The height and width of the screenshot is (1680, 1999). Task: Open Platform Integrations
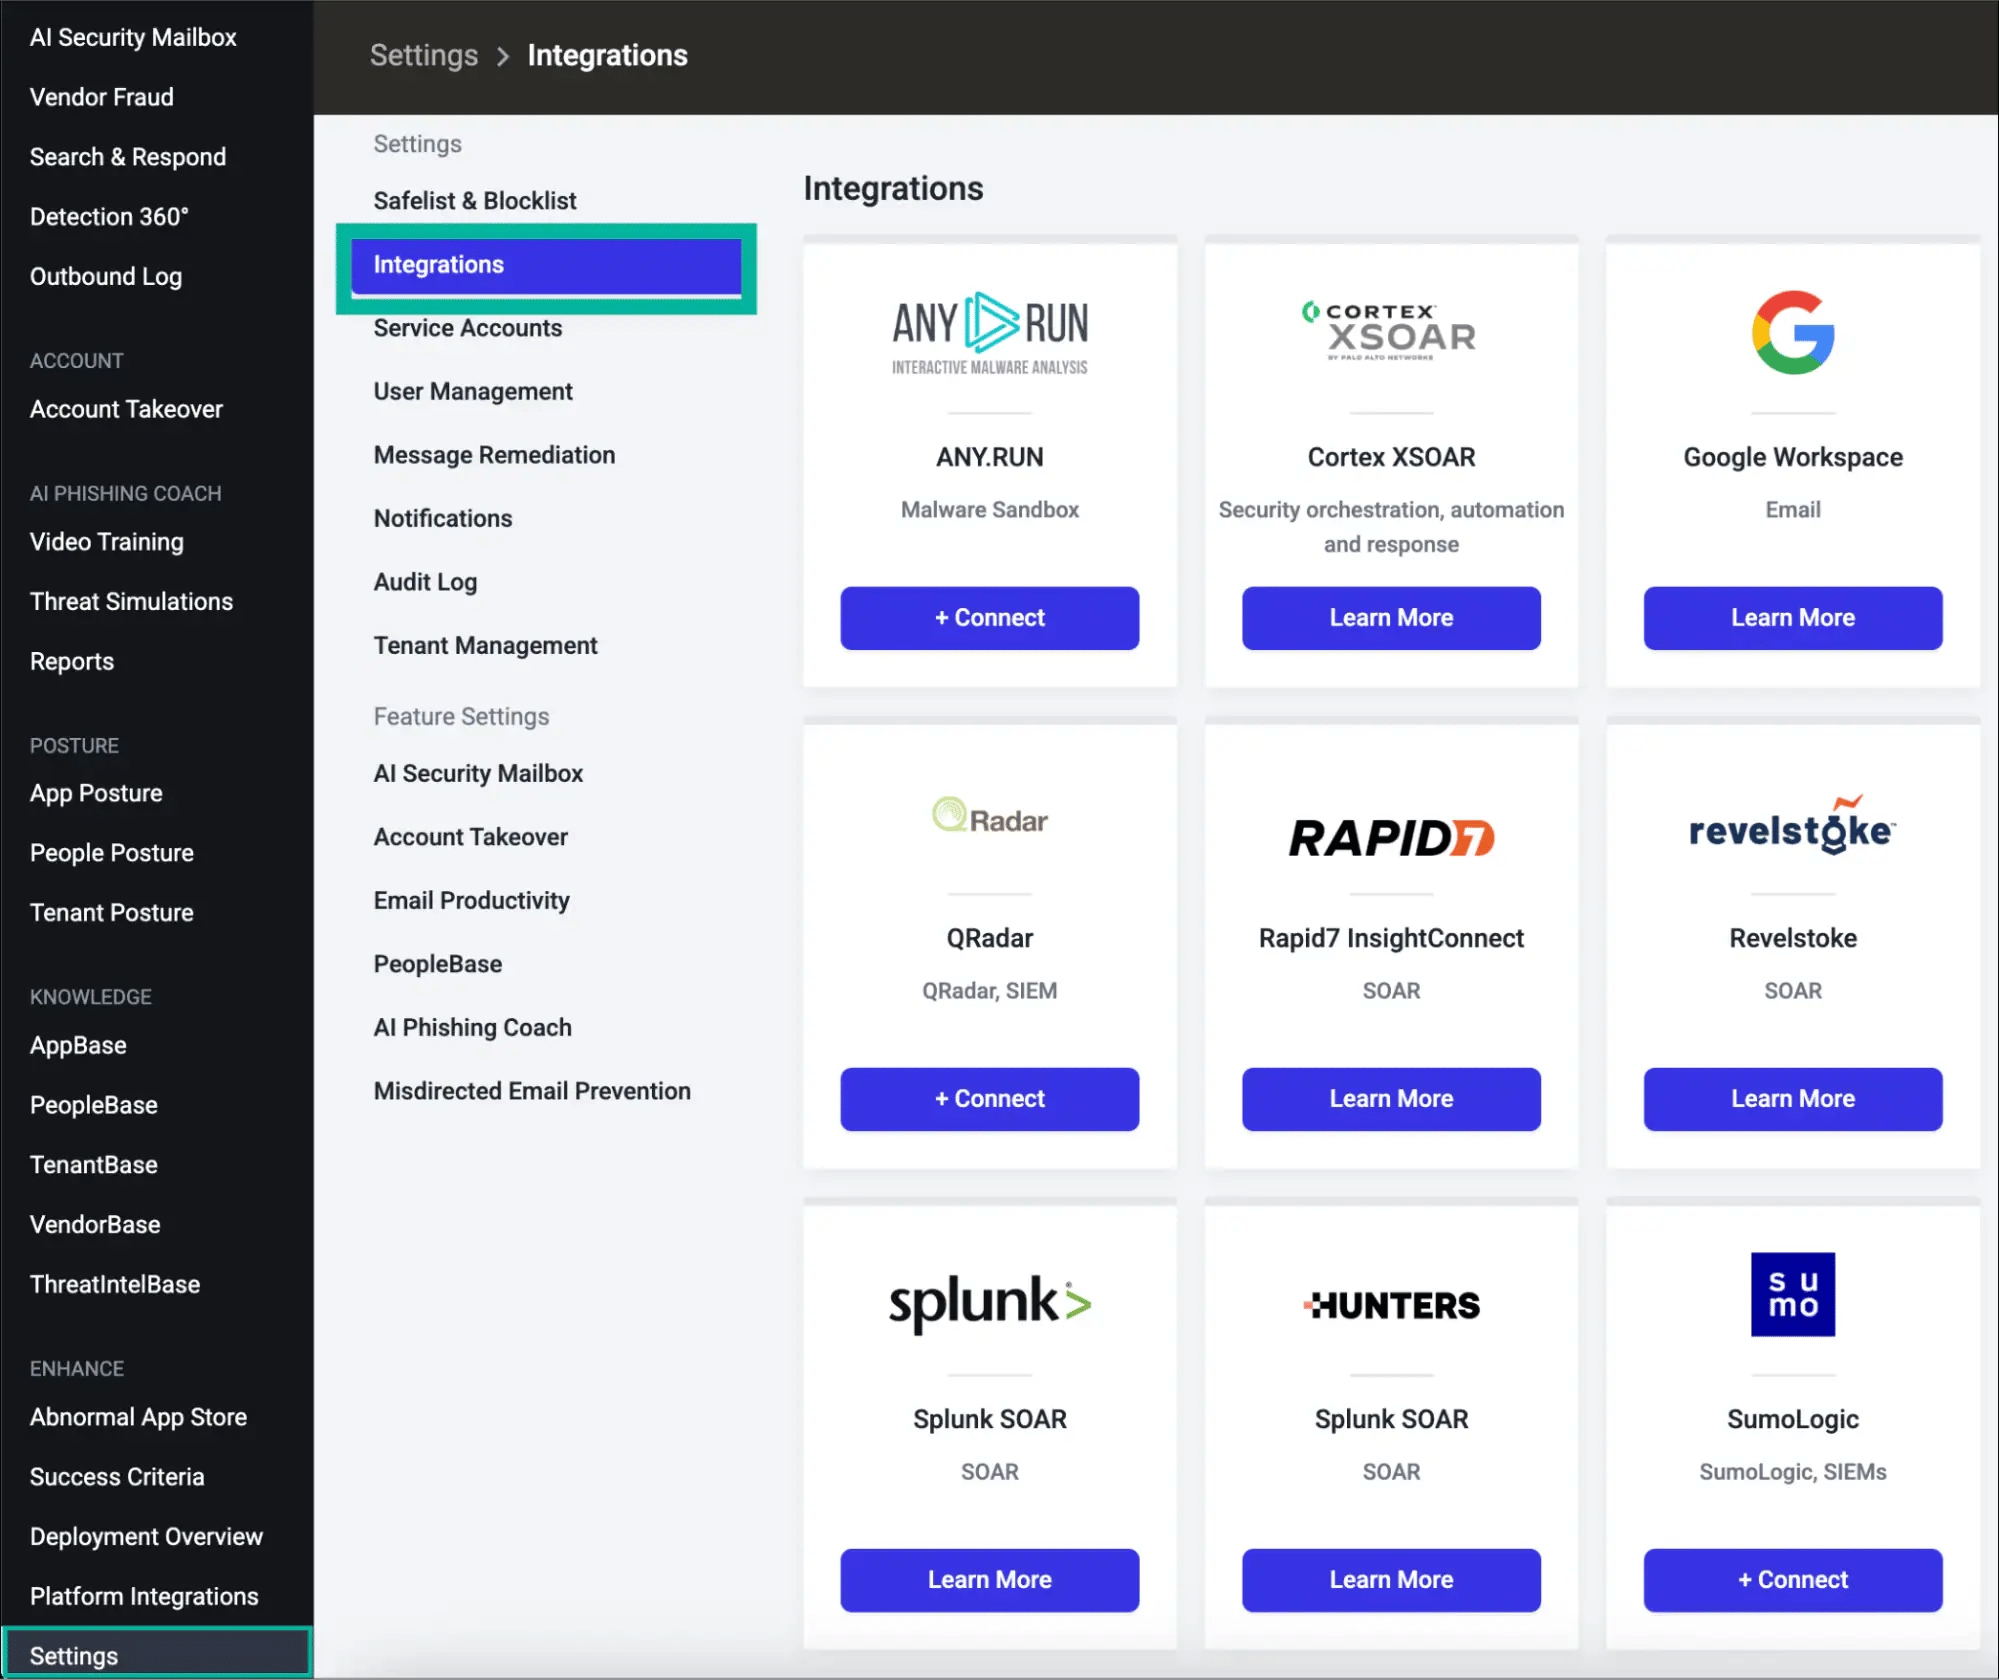tap(144, 1597)
